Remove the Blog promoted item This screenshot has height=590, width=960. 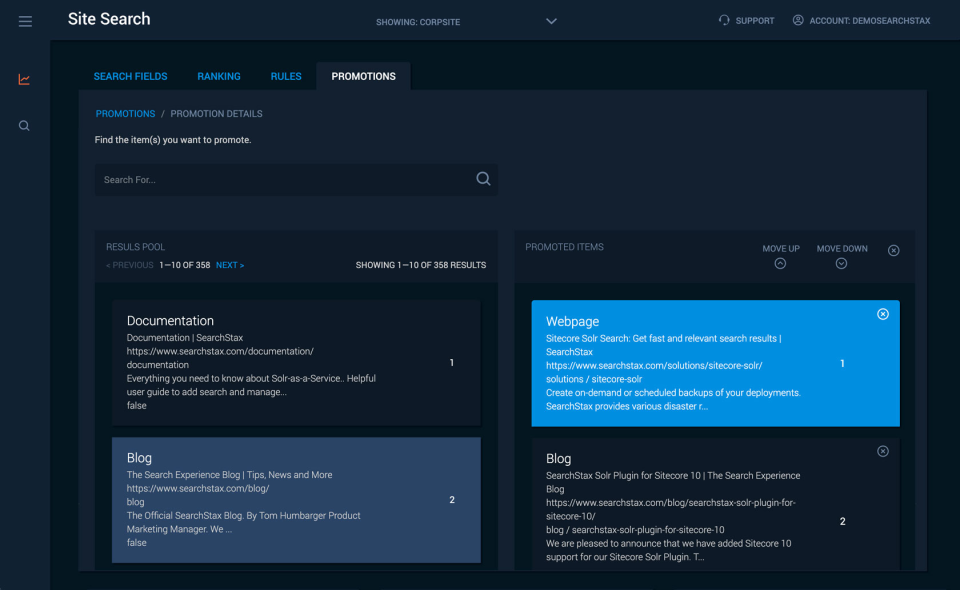pos(883,451)
